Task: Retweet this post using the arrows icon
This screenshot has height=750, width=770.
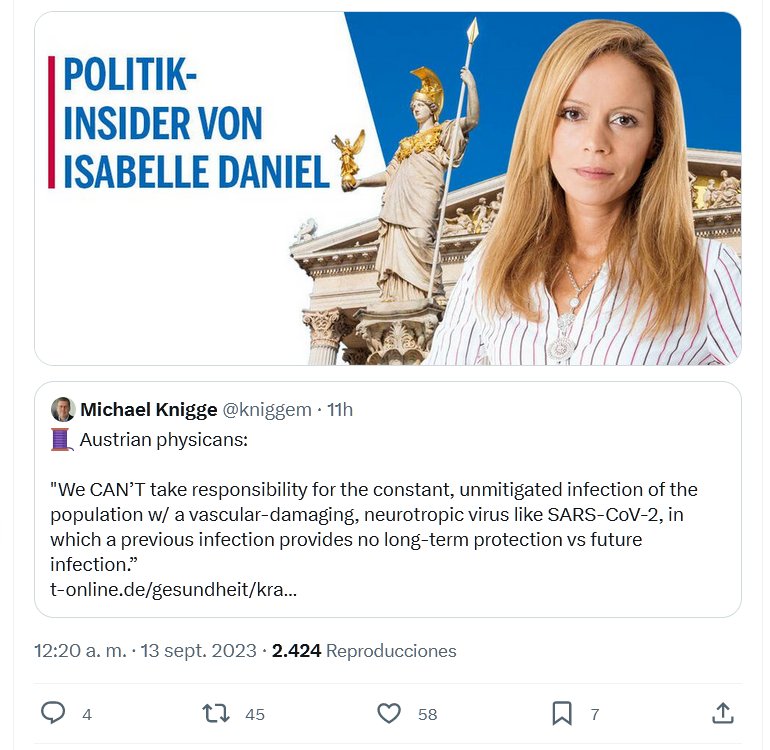Action: tap(215, 713)
